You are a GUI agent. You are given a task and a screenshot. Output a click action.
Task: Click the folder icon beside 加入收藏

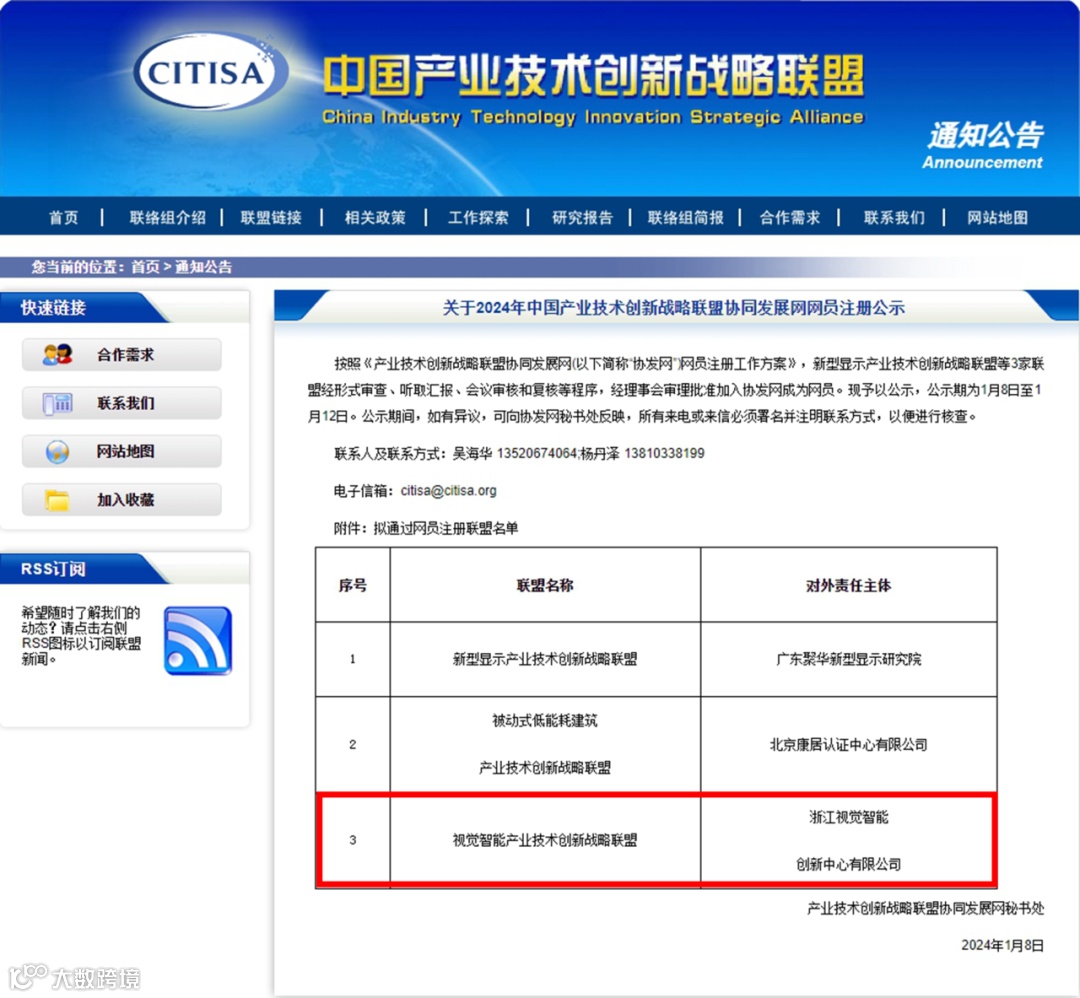pyautogui.click(x=57, y=500)
